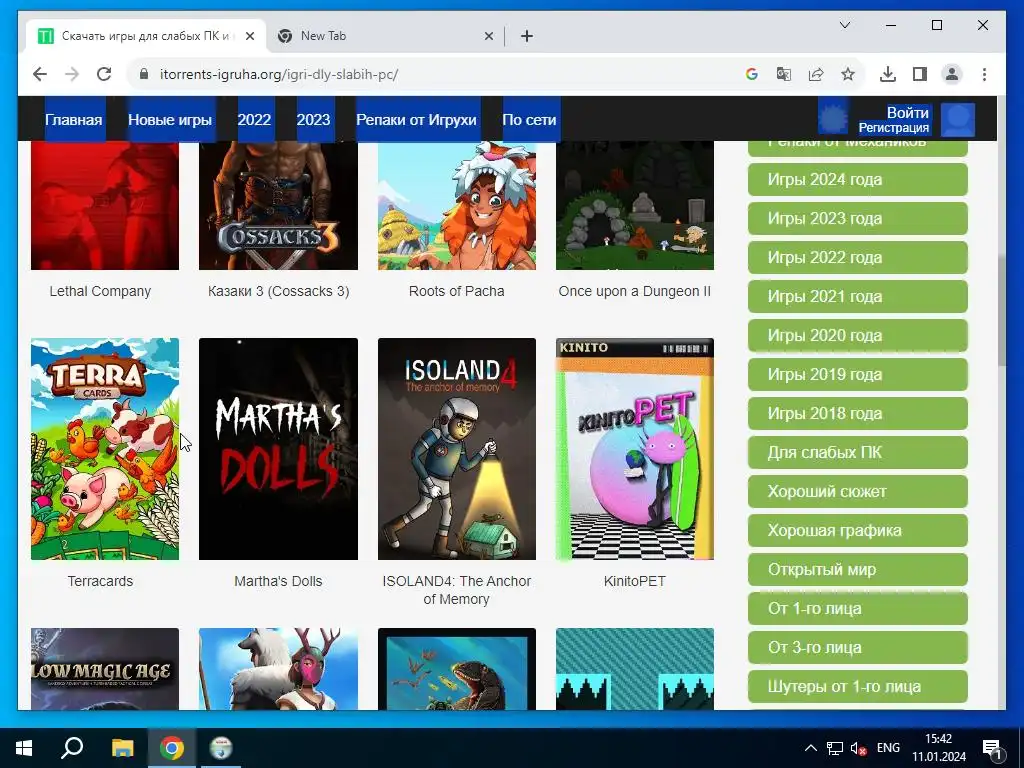Bookmark this page with the star icon

(848, 74)
